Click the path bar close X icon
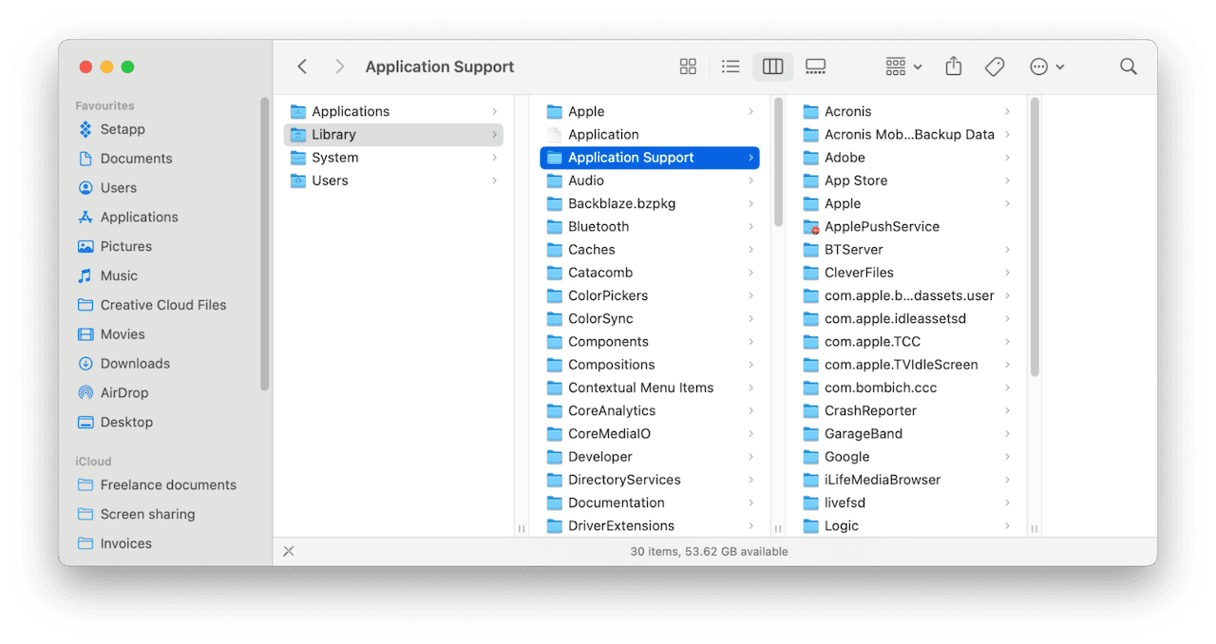Viewport: 1216px width, 644px height. [x=289, y=551]
